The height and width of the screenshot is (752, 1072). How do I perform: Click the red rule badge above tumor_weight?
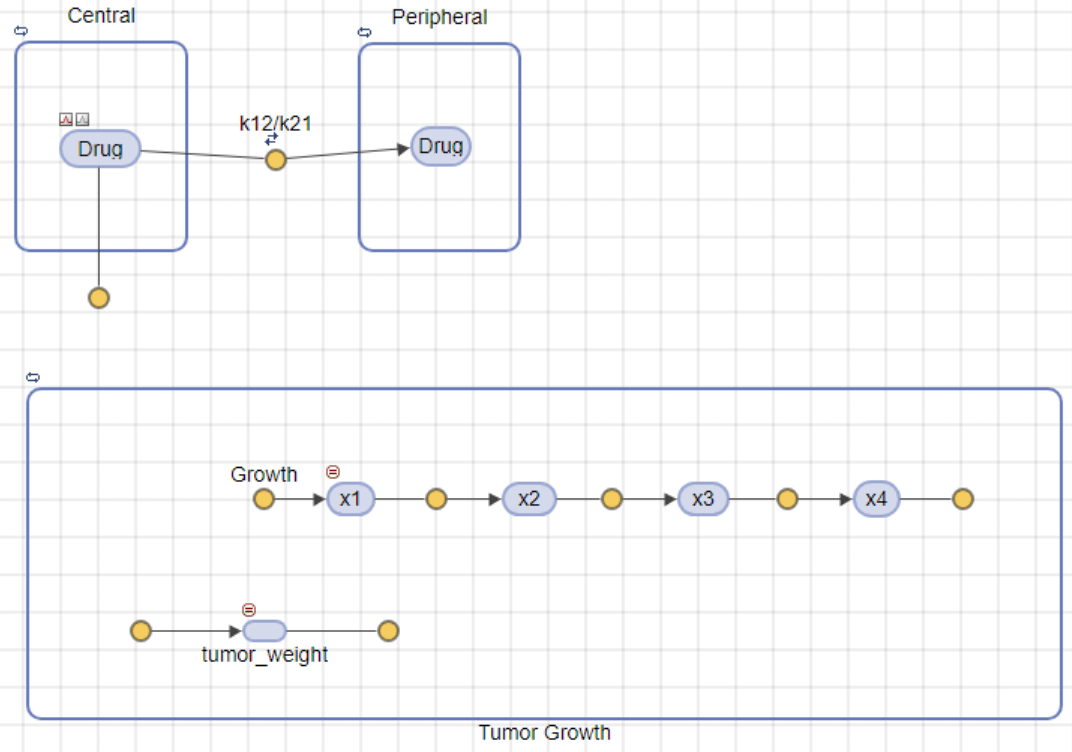pos(249,610)
